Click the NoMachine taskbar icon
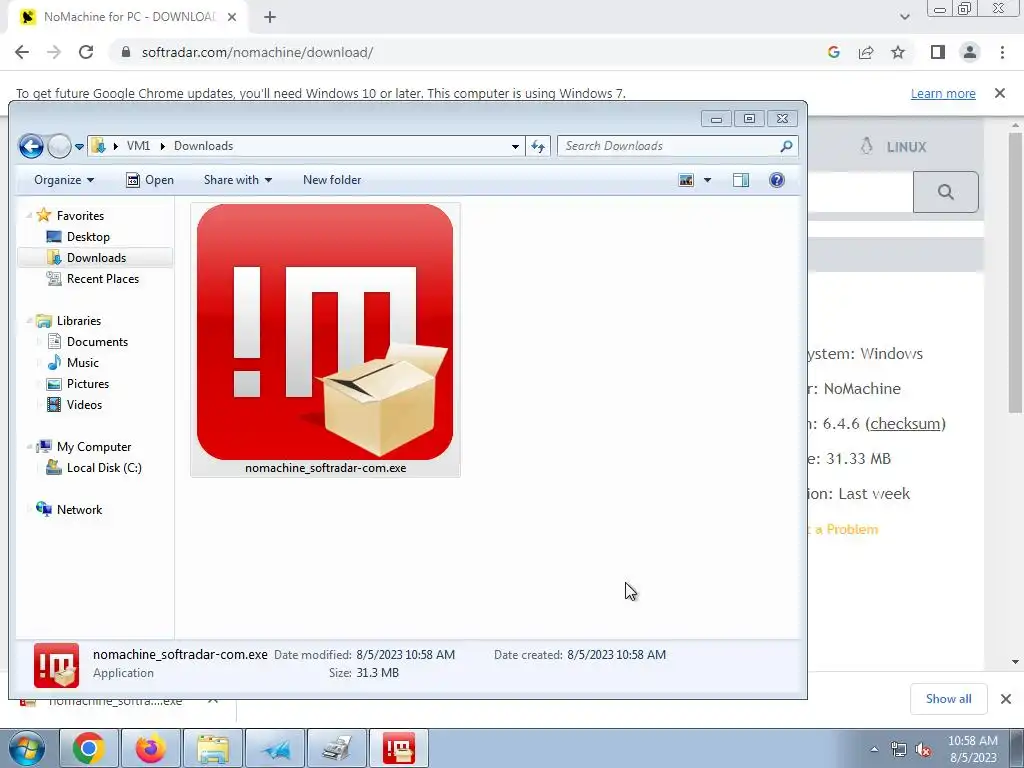The height and width of the screenshot is (768, 1024). (x=399, y=748)
